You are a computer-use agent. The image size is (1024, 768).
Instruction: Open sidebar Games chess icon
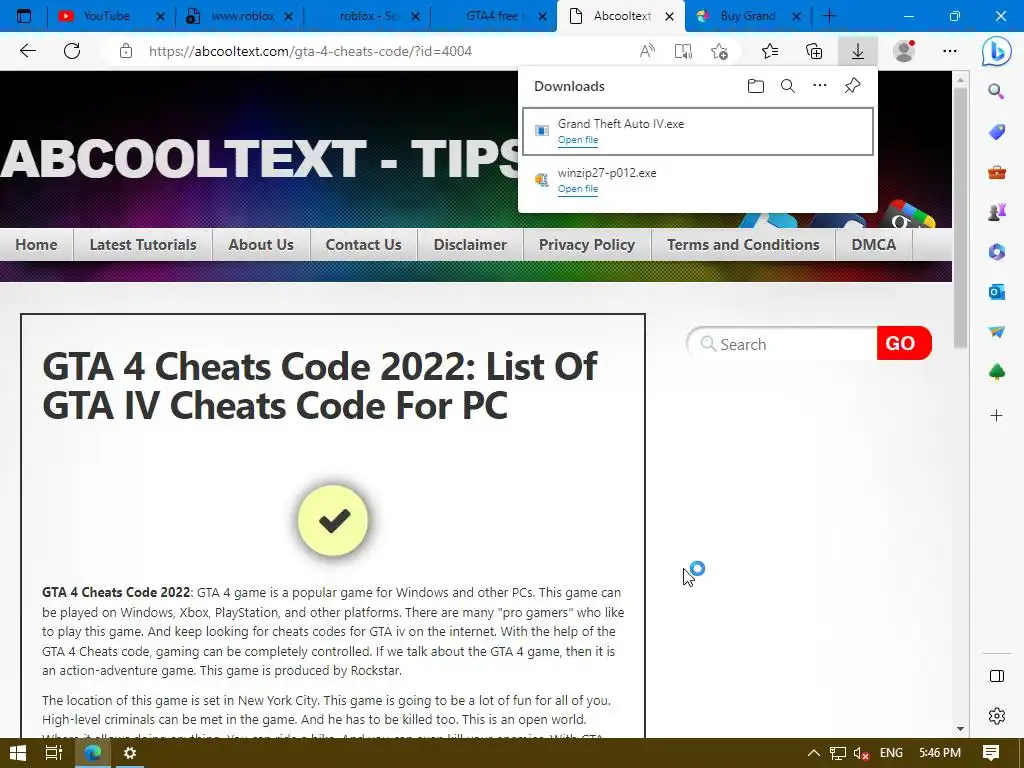997,212
